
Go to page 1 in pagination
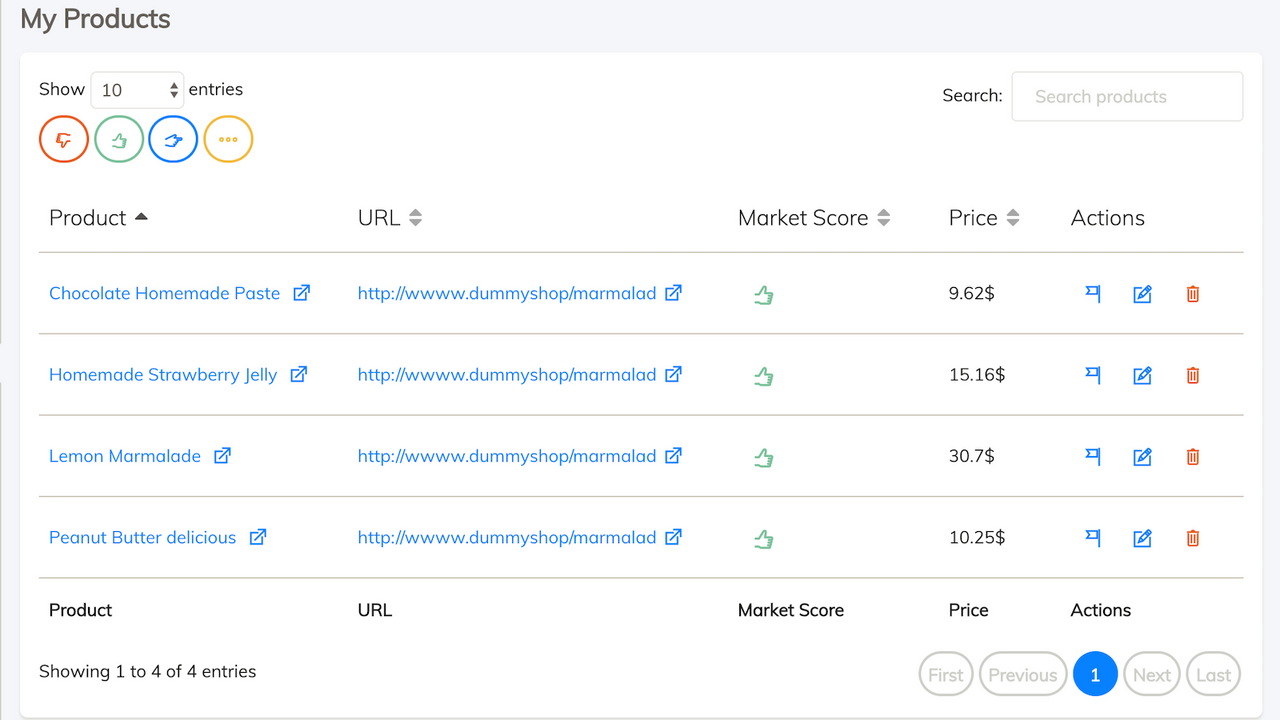[1095, 675]
